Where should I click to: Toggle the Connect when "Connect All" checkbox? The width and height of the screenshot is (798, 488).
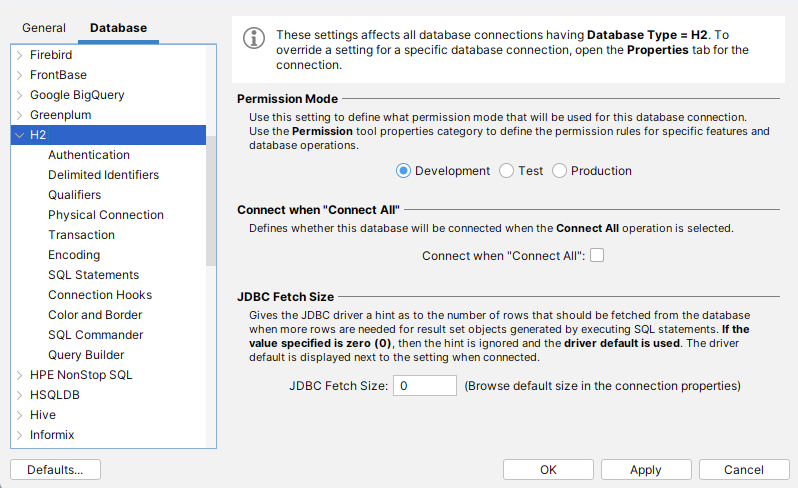point(597,256)
